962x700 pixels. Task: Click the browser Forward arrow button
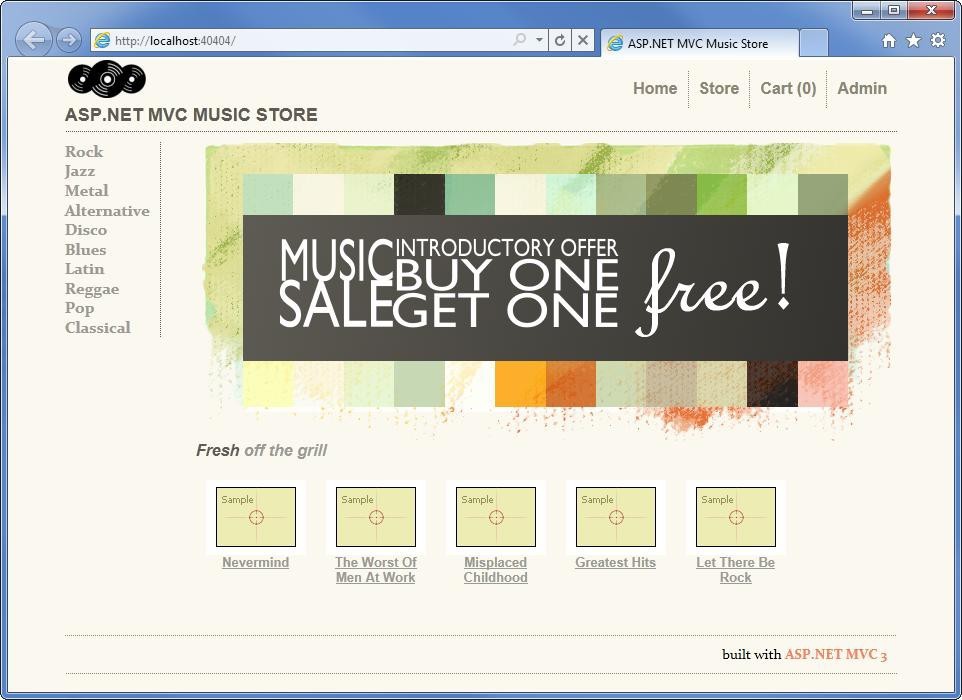coord(68,40)
